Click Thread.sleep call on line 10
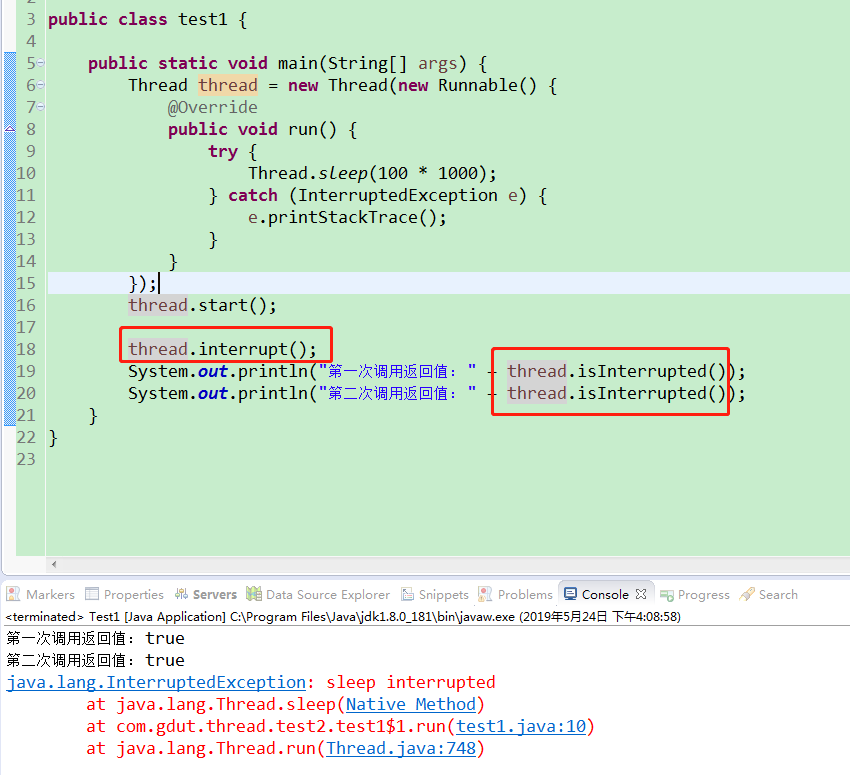850x775 pixels. 372,173
